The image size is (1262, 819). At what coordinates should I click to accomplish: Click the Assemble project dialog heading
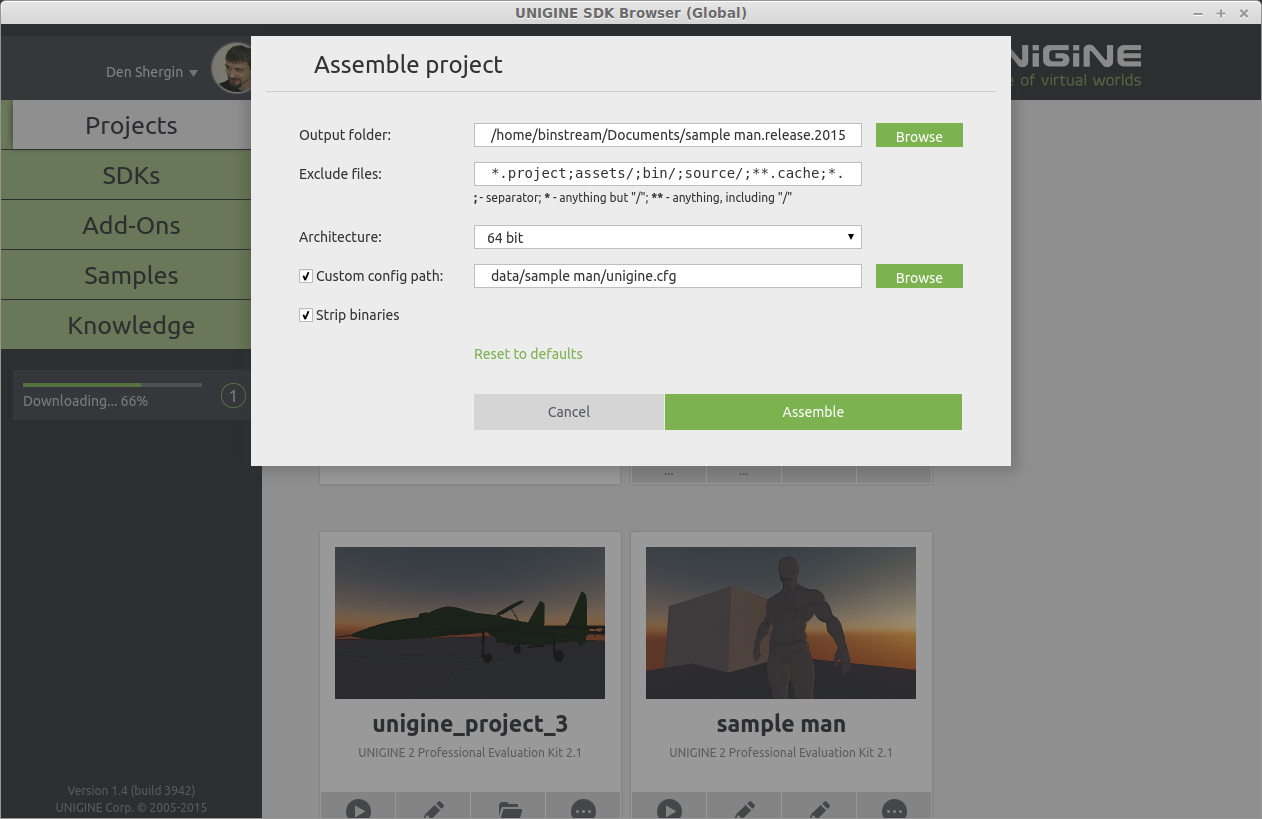point(408,65)
